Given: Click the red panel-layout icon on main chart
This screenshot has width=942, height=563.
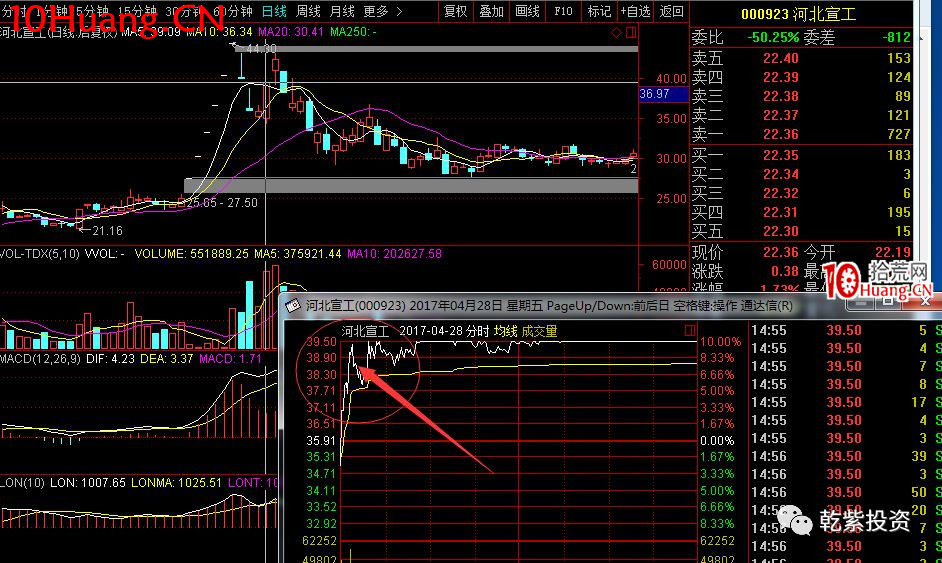Looking at the screenshot, I should pyautogui.click(x=631, y=32).
